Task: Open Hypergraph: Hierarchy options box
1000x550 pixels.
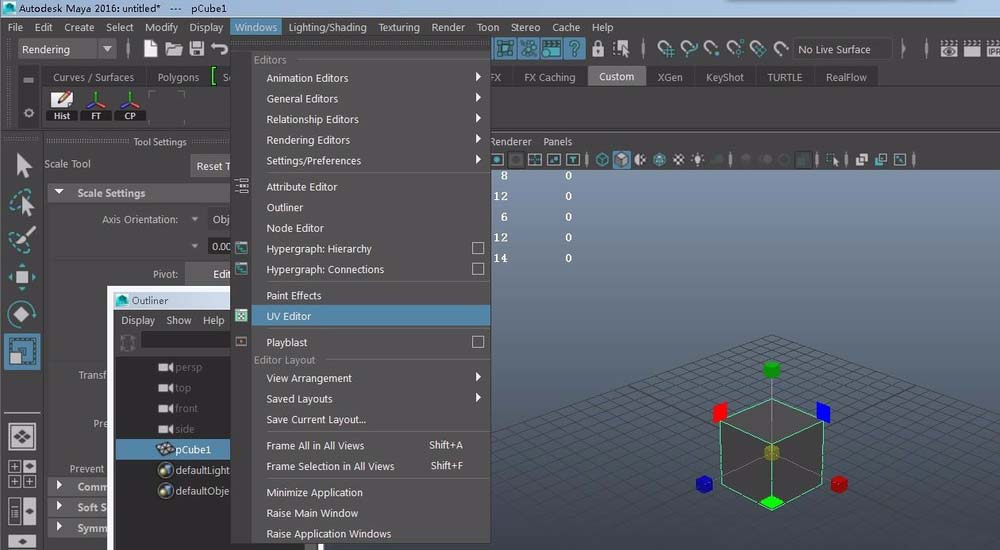Action: coord(478,249)
